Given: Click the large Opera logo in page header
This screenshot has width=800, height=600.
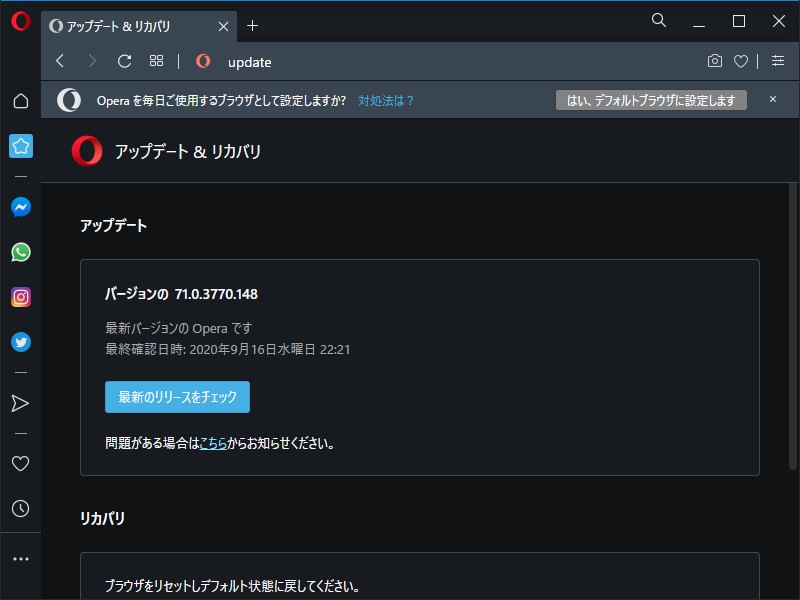Looking at the screenshot, I should (87, 151).
